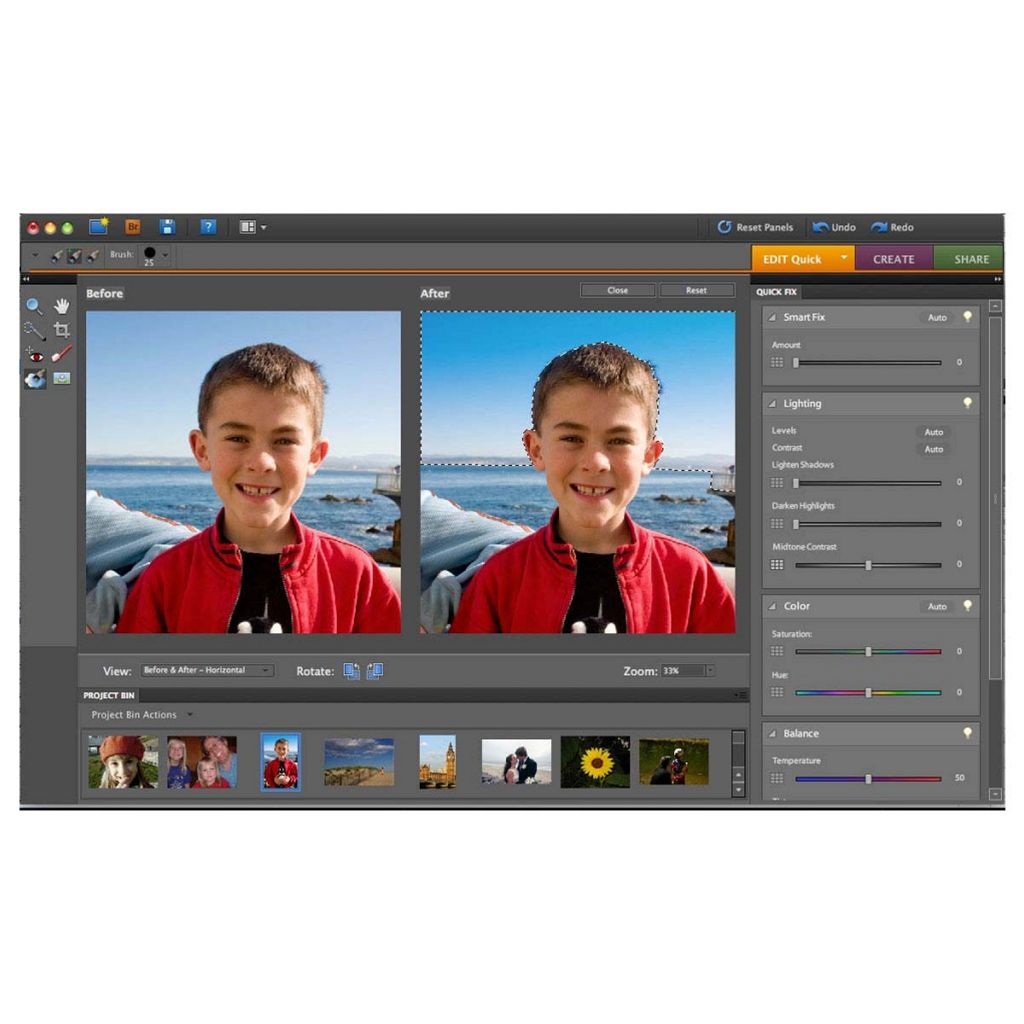Open the SHARE tab
Screen dimensions: 1024x1024
970,259
